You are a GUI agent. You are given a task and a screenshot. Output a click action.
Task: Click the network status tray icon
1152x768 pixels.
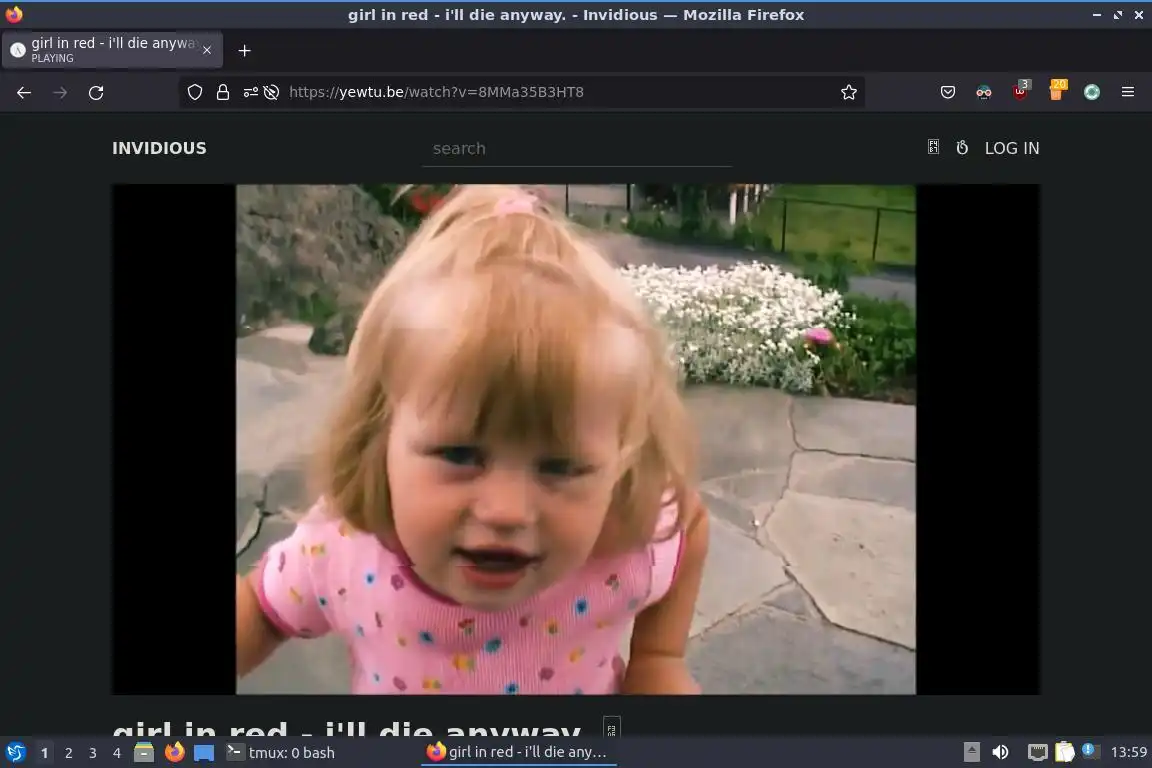(x=1037, y=752)
